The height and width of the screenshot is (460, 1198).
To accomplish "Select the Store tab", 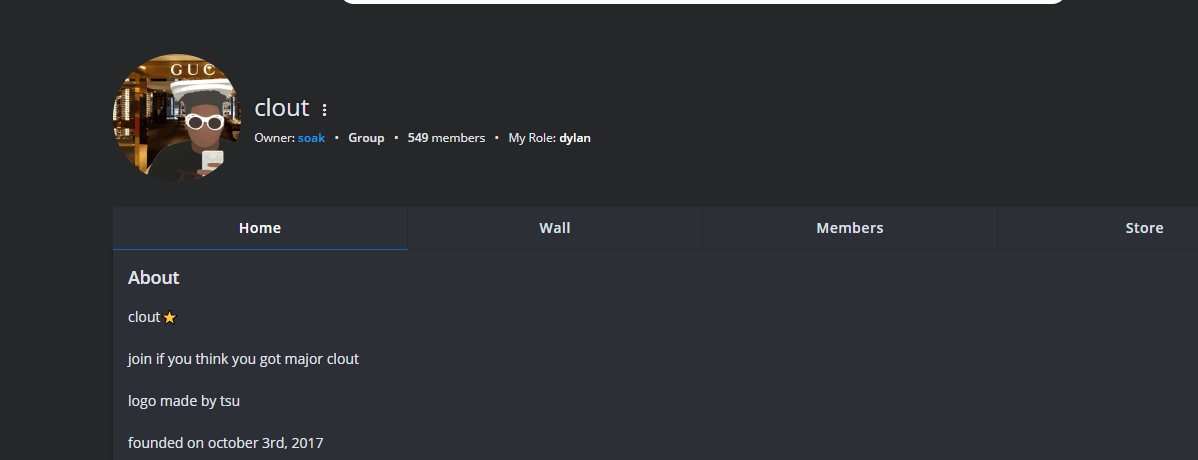I will [1144, 228].
